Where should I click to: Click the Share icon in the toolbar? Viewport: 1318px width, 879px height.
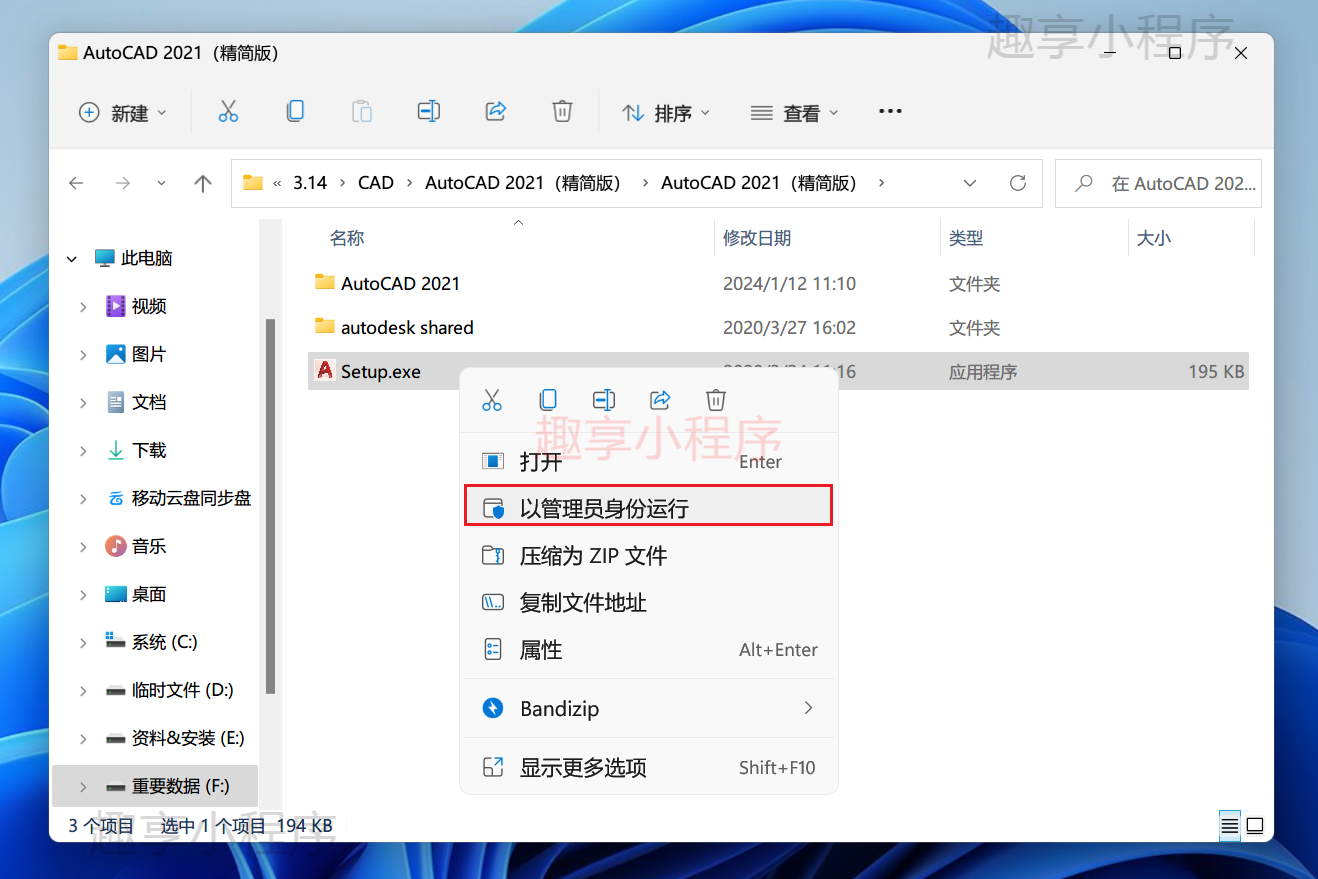(x=496, y=112)
